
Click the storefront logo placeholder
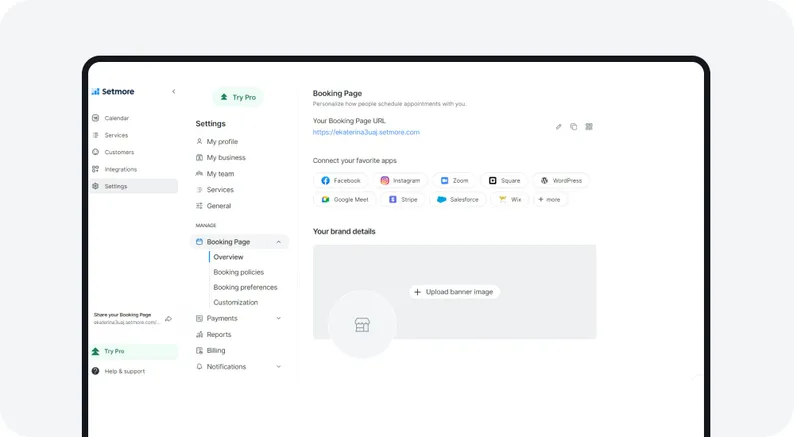tap(362, 325)
